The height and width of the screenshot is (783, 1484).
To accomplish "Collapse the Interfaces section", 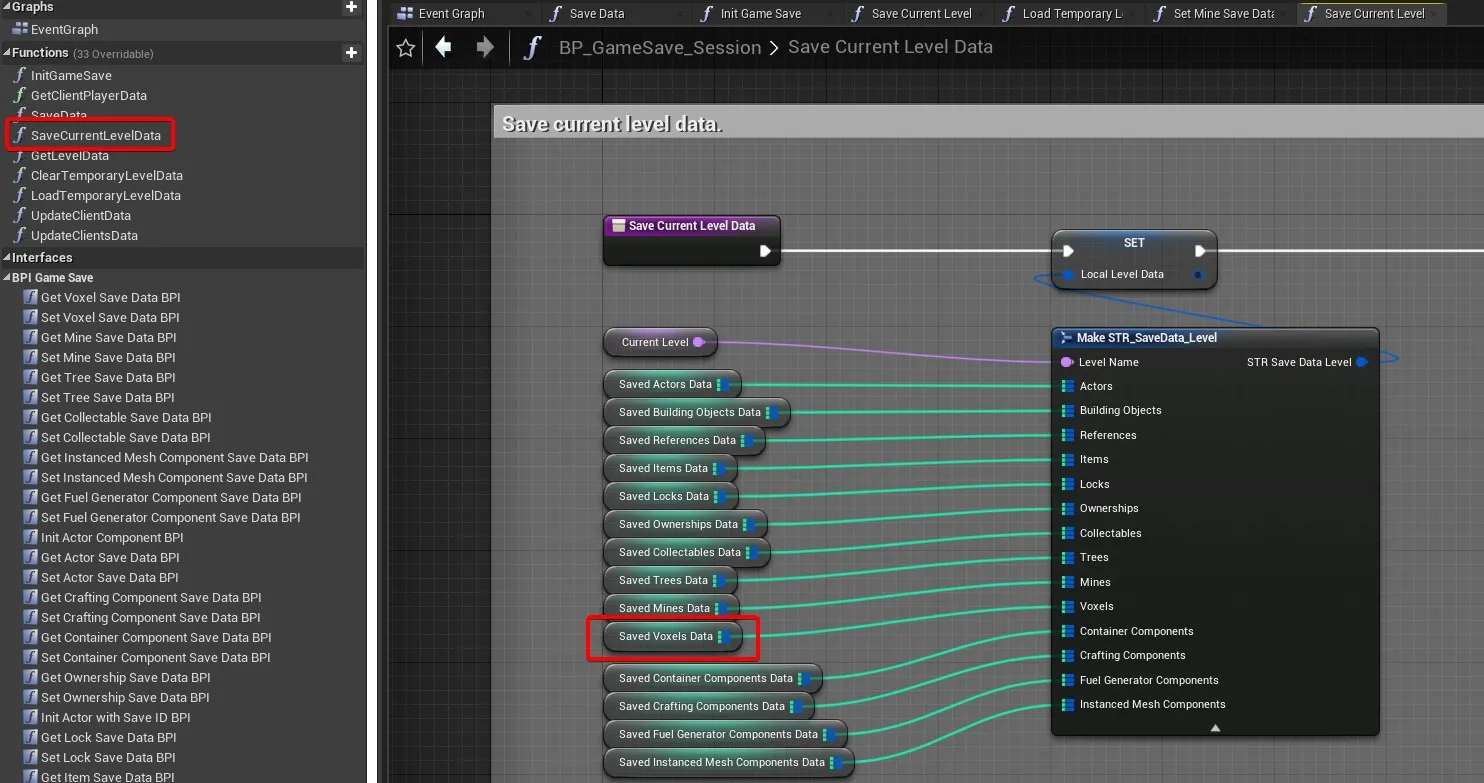I will tap(7, 258).
